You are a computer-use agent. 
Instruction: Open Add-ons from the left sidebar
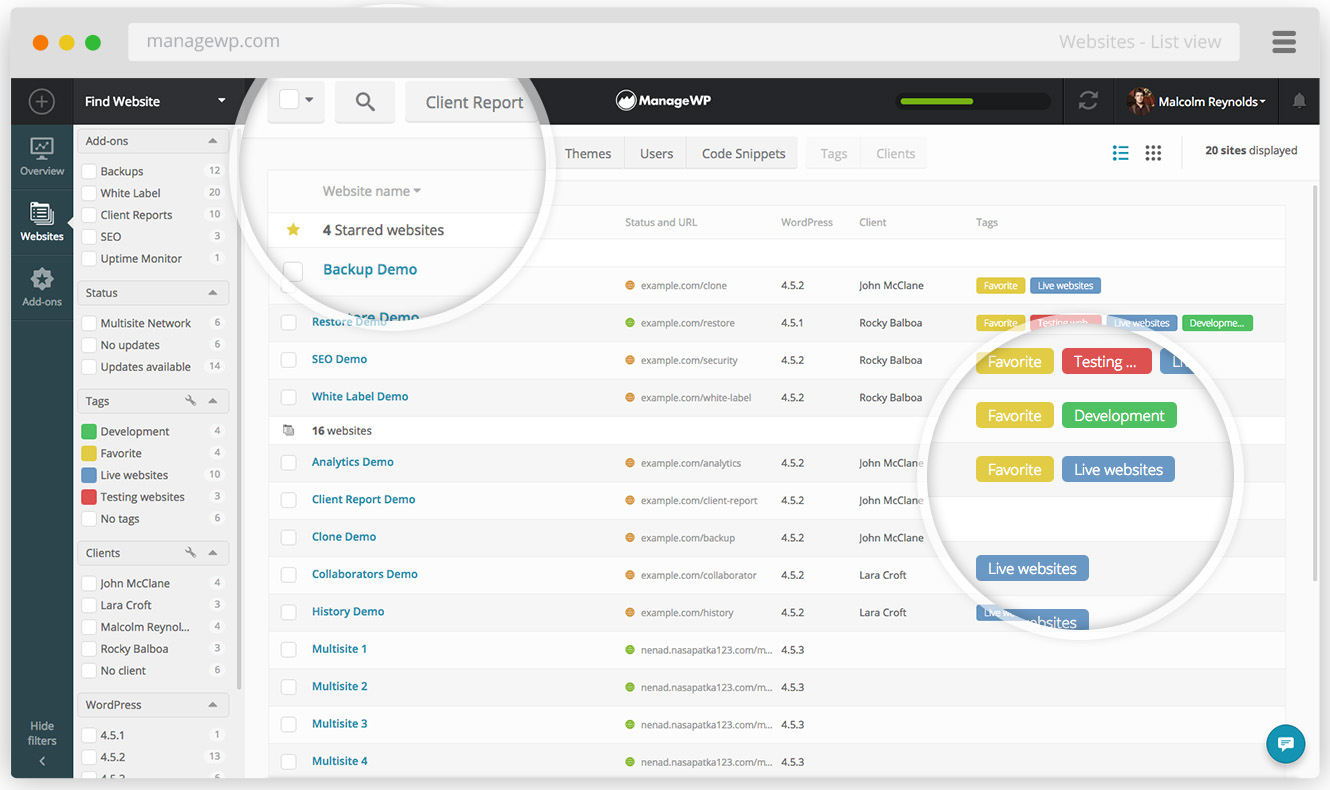(41, 287)
